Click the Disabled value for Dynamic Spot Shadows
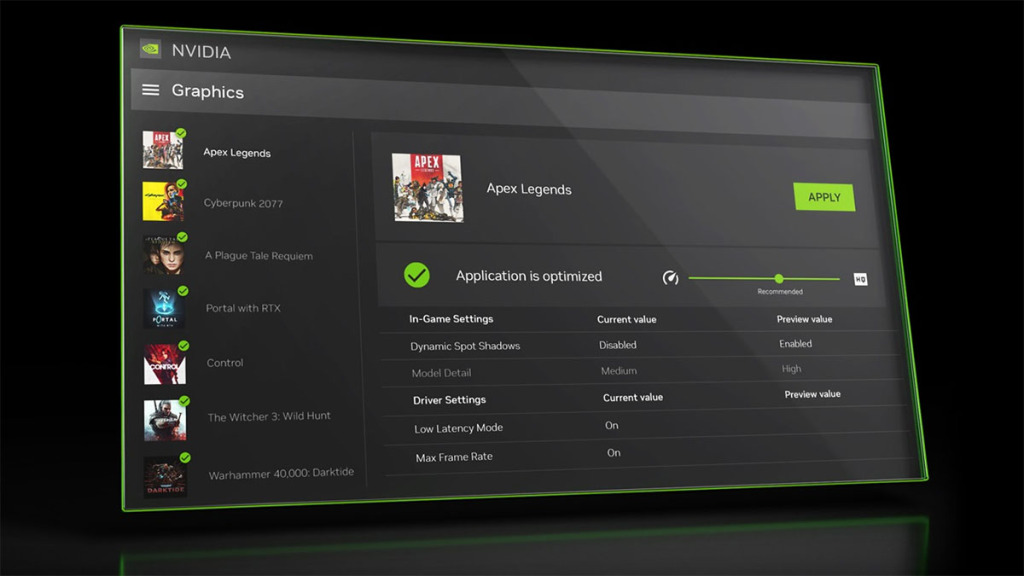Image resolution: width=1024 pixels, height=576 pixels. [617, 345]
